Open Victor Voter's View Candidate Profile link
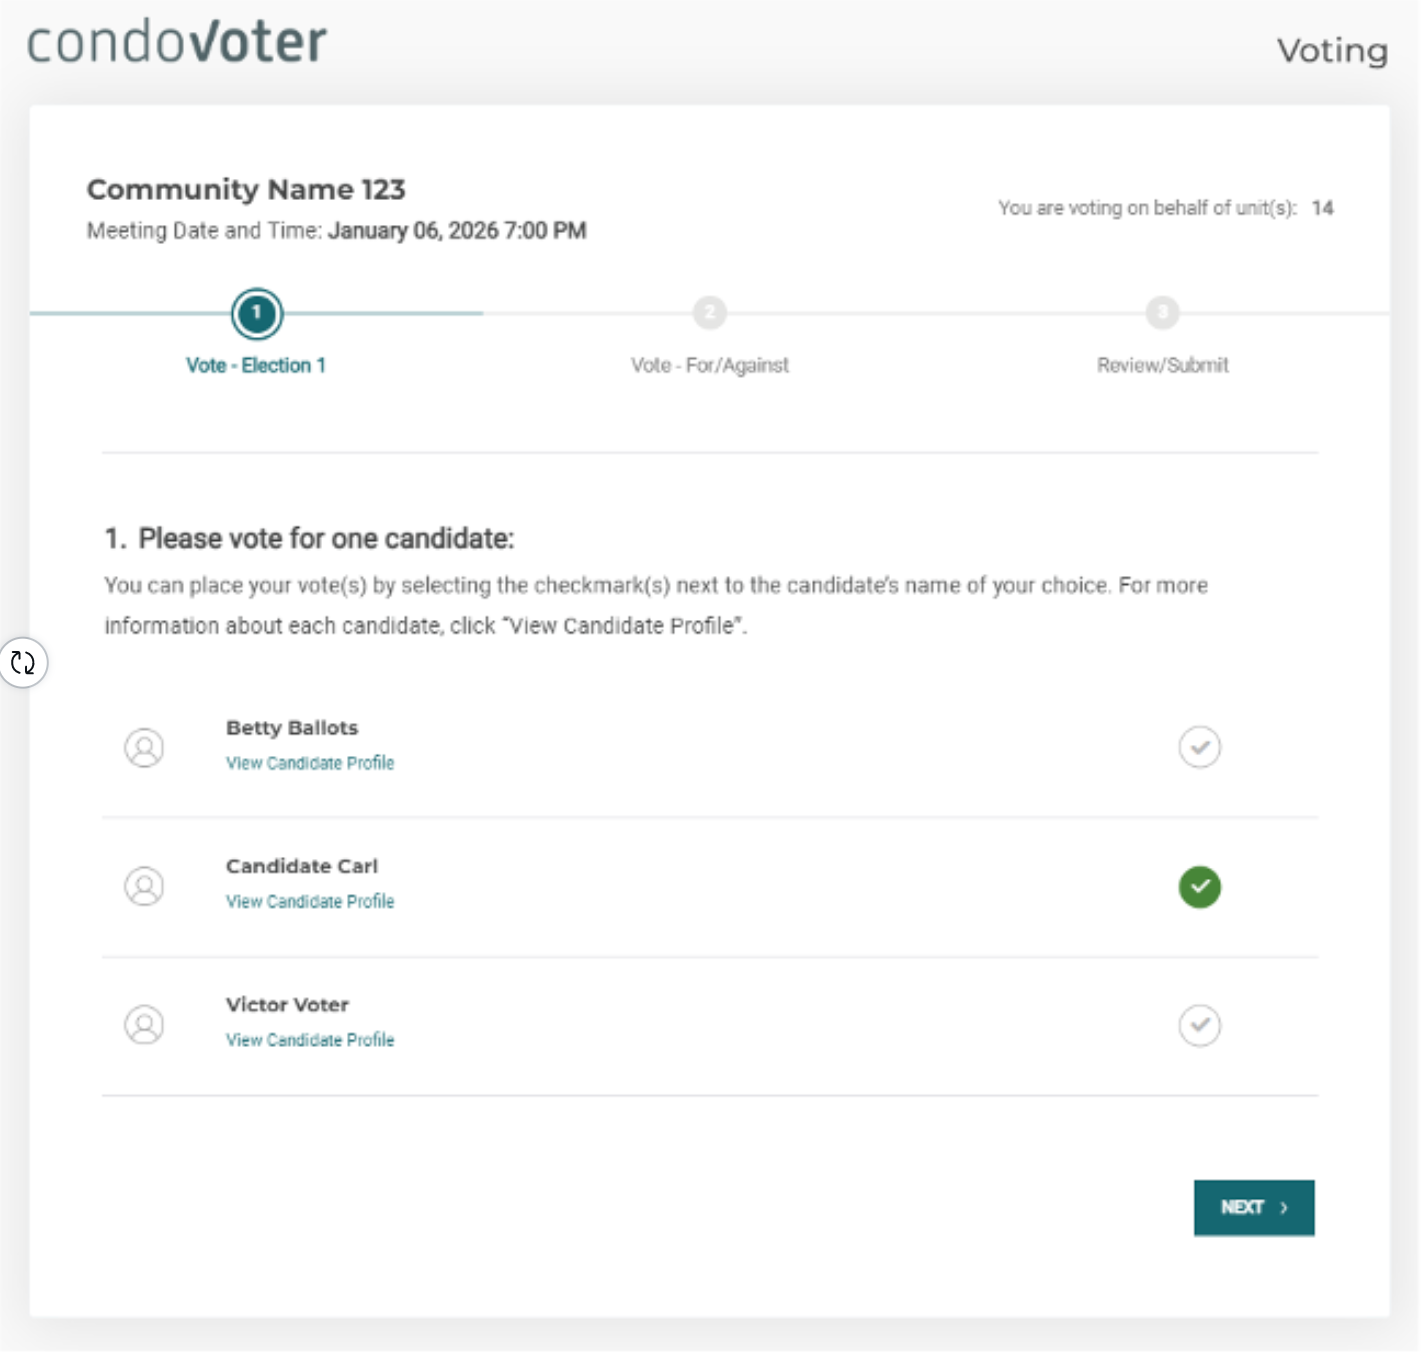The image size is (1422, 1356). coord(310,1040)
